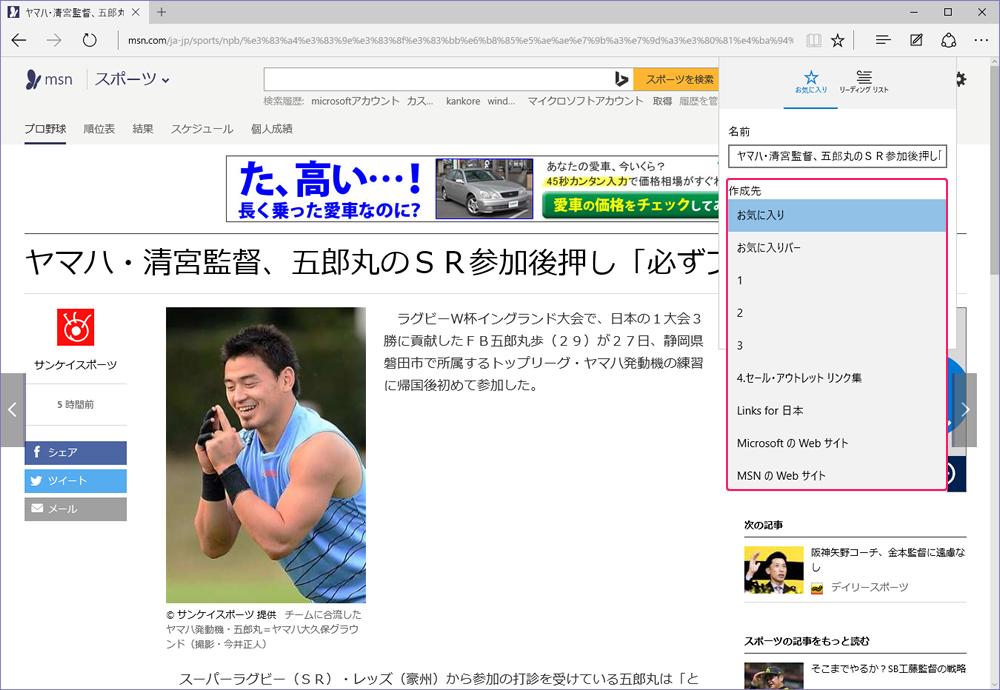Viewport: 1000px width, 690px height.
Task: Select folder 3 in dropdown list
Action: (837, 346)
